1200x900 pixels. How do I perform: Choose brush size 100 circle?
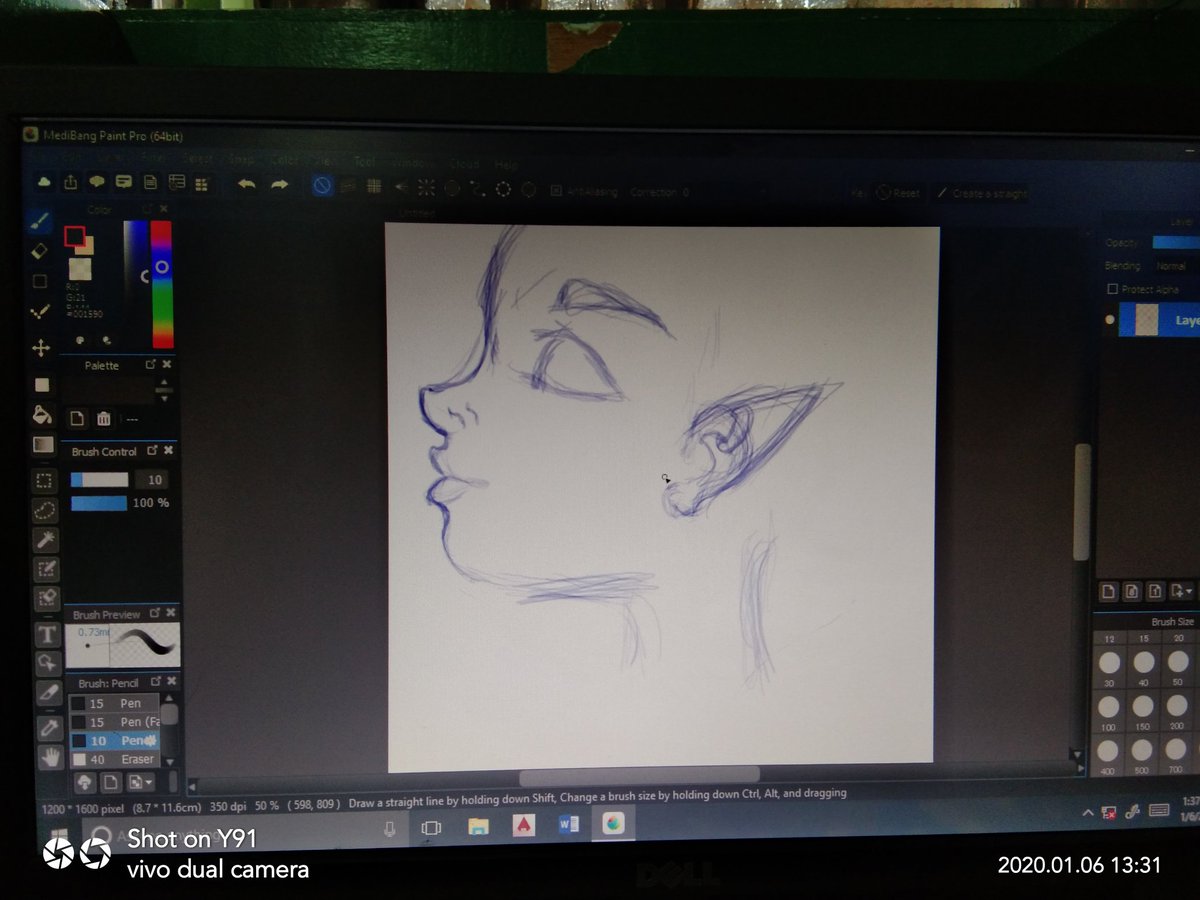click(x=1109, y=707)
